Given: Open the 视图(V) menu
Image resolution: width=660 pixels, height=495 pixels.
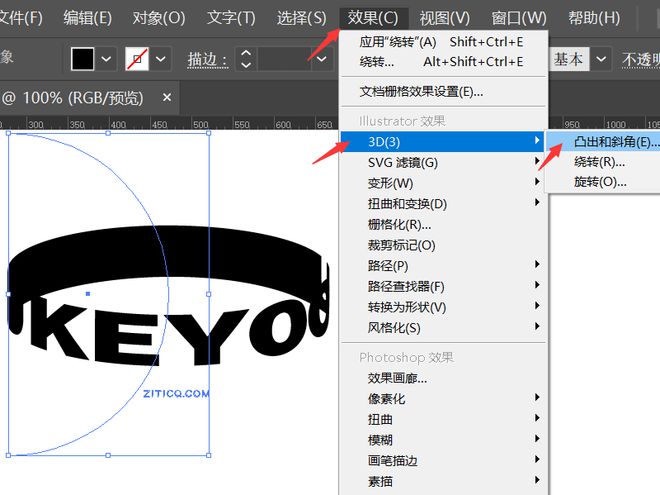Looking at the screenshot, I should tap(444, 18).
